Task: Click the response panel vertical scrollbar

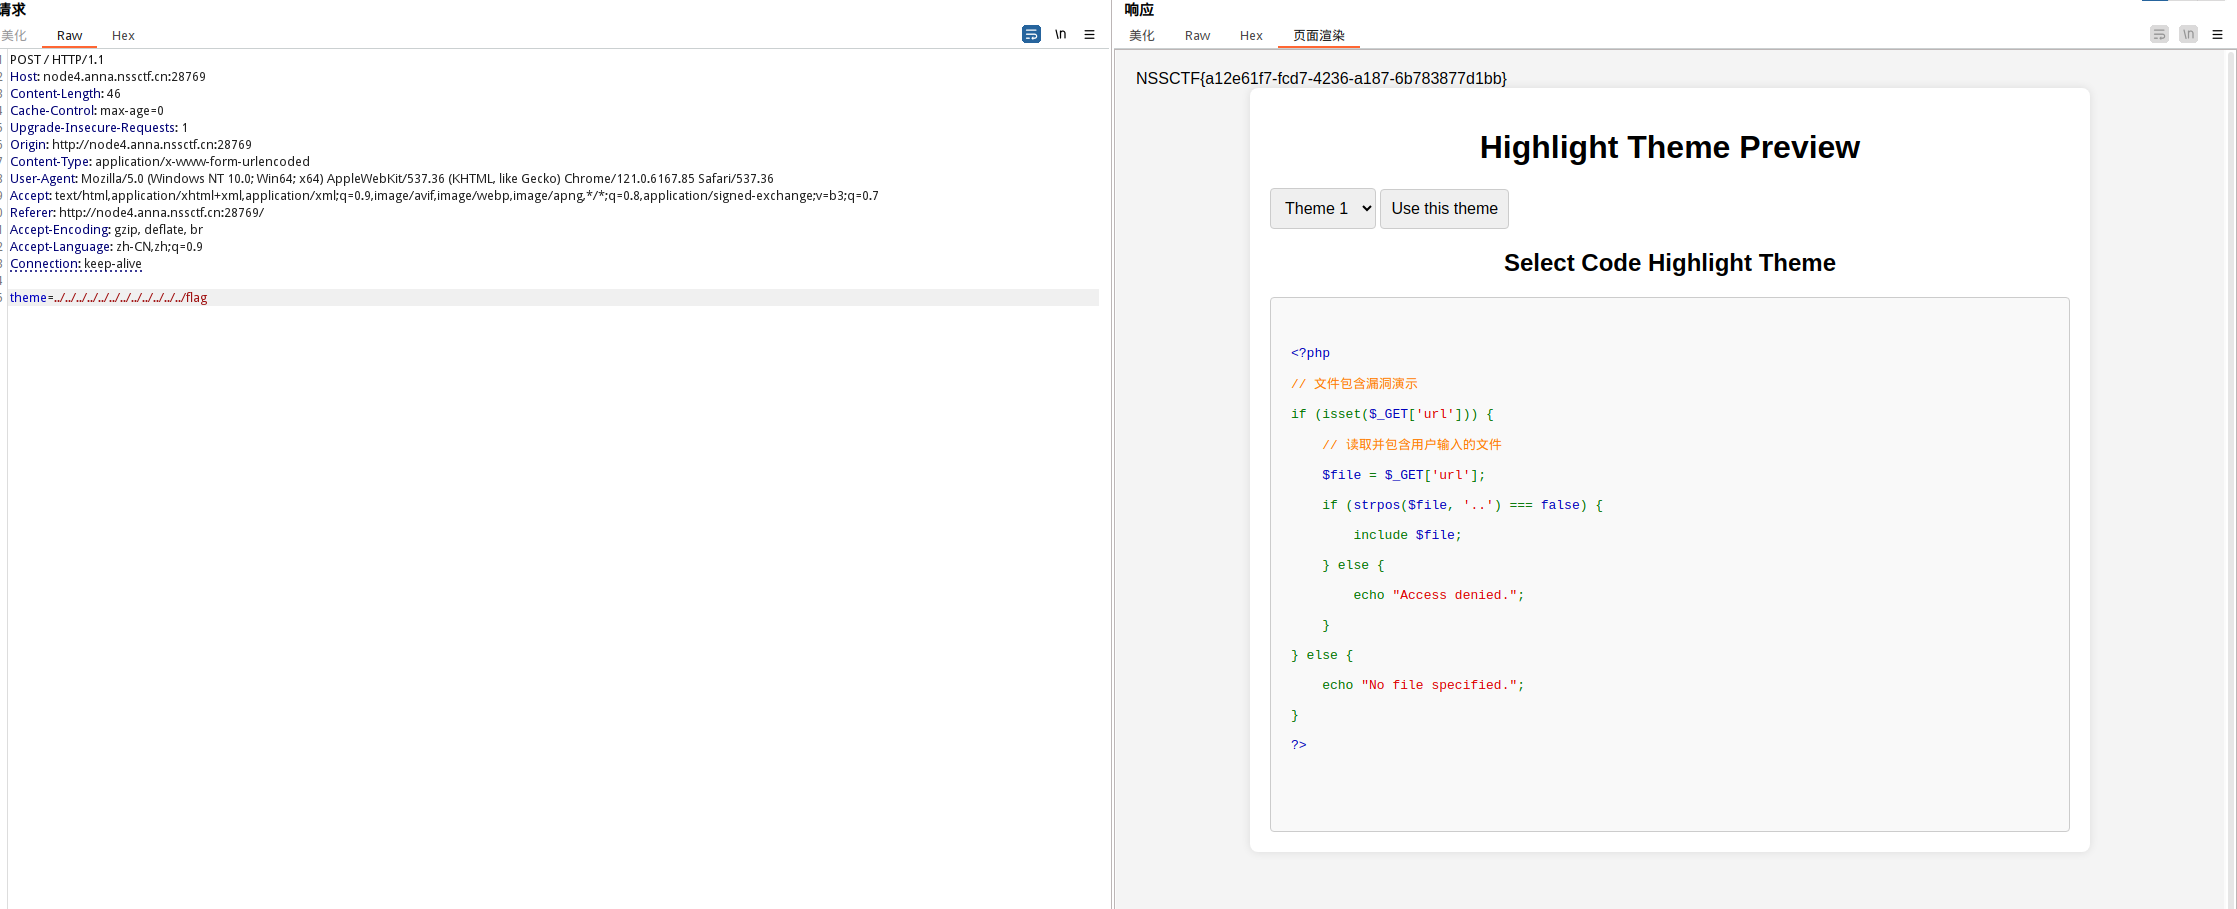Action: click(x=2230, y=400)
